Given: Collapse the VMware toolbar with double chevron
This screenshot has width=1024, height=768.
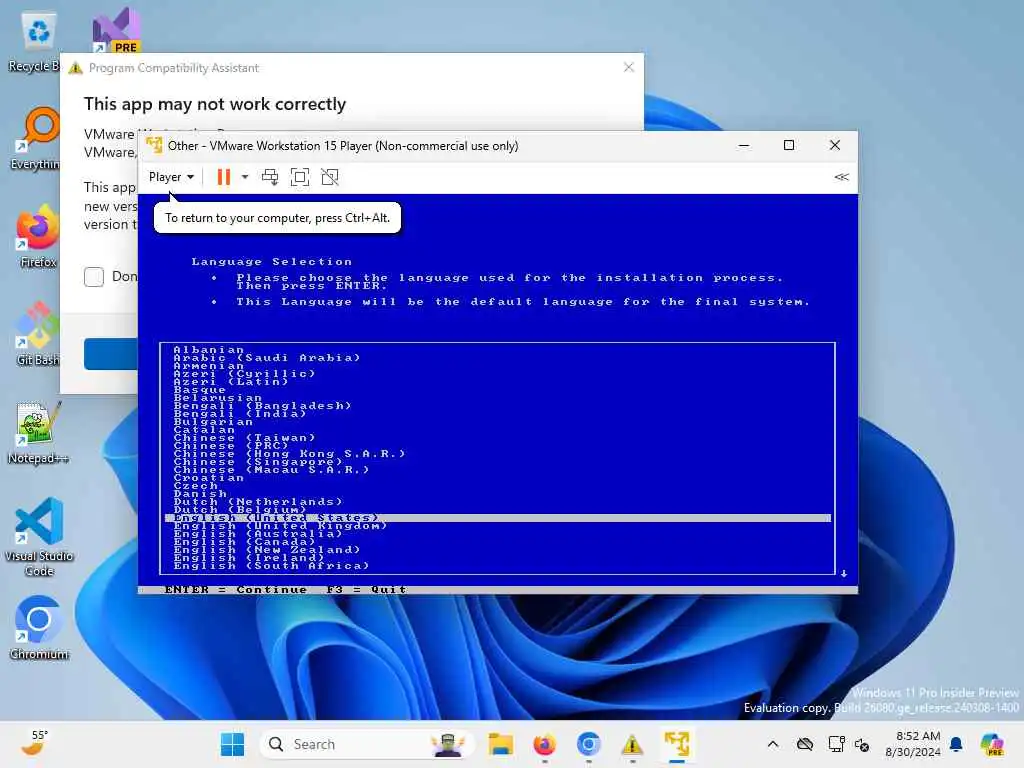Looking at the screenshot, I should [x=841, y=177].
